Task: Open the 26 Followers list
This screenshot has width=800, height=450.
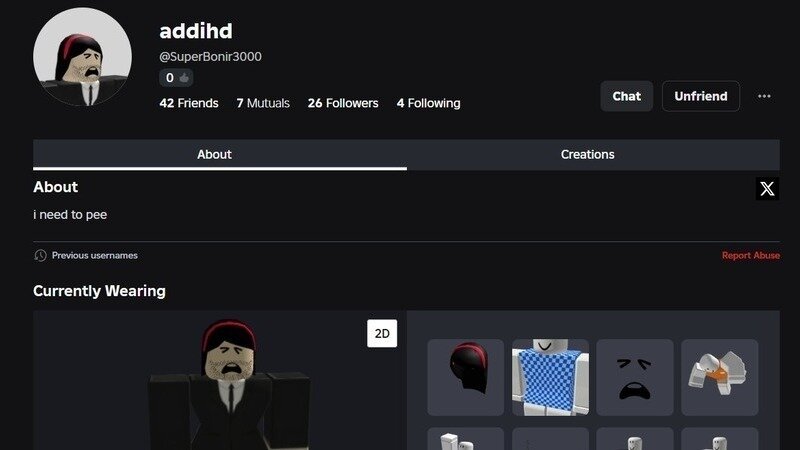Action: [x=343, y=103]
